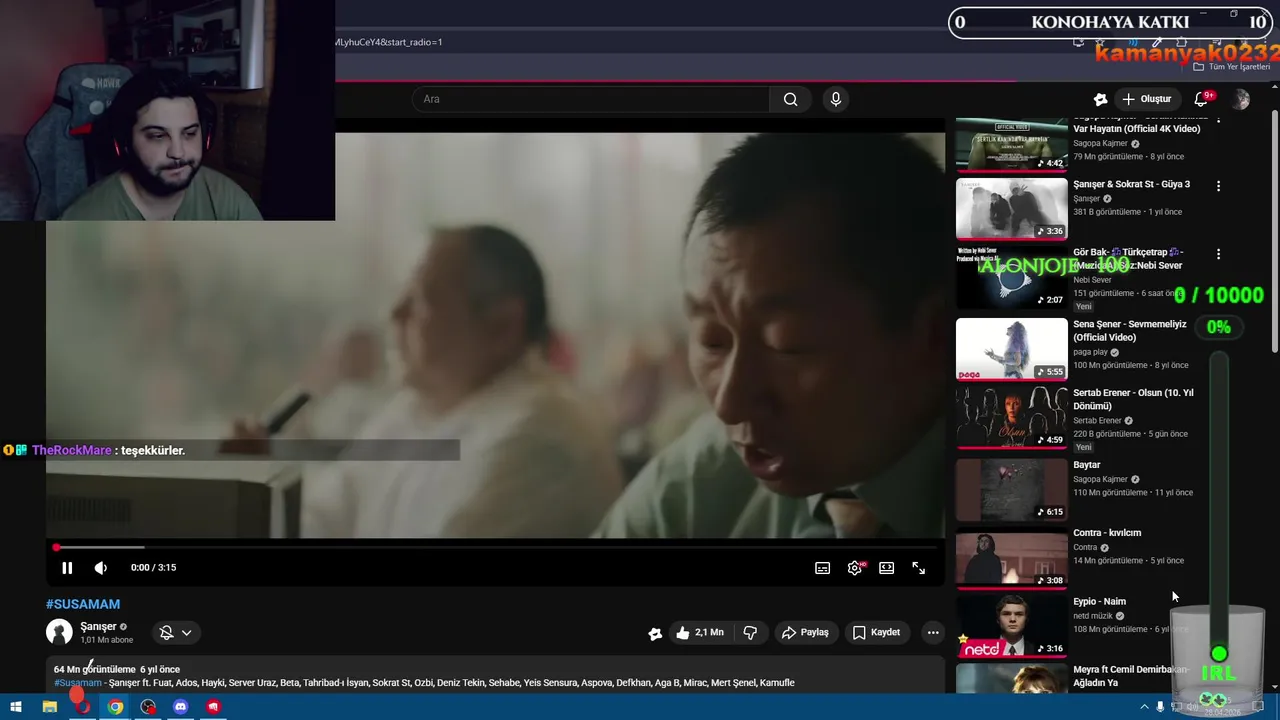The height and width of the screenshot is (720, 1280).
Task: Open the Contra - kıvılcım video title
Action: pyautogui.click(x=1106, y=533)
